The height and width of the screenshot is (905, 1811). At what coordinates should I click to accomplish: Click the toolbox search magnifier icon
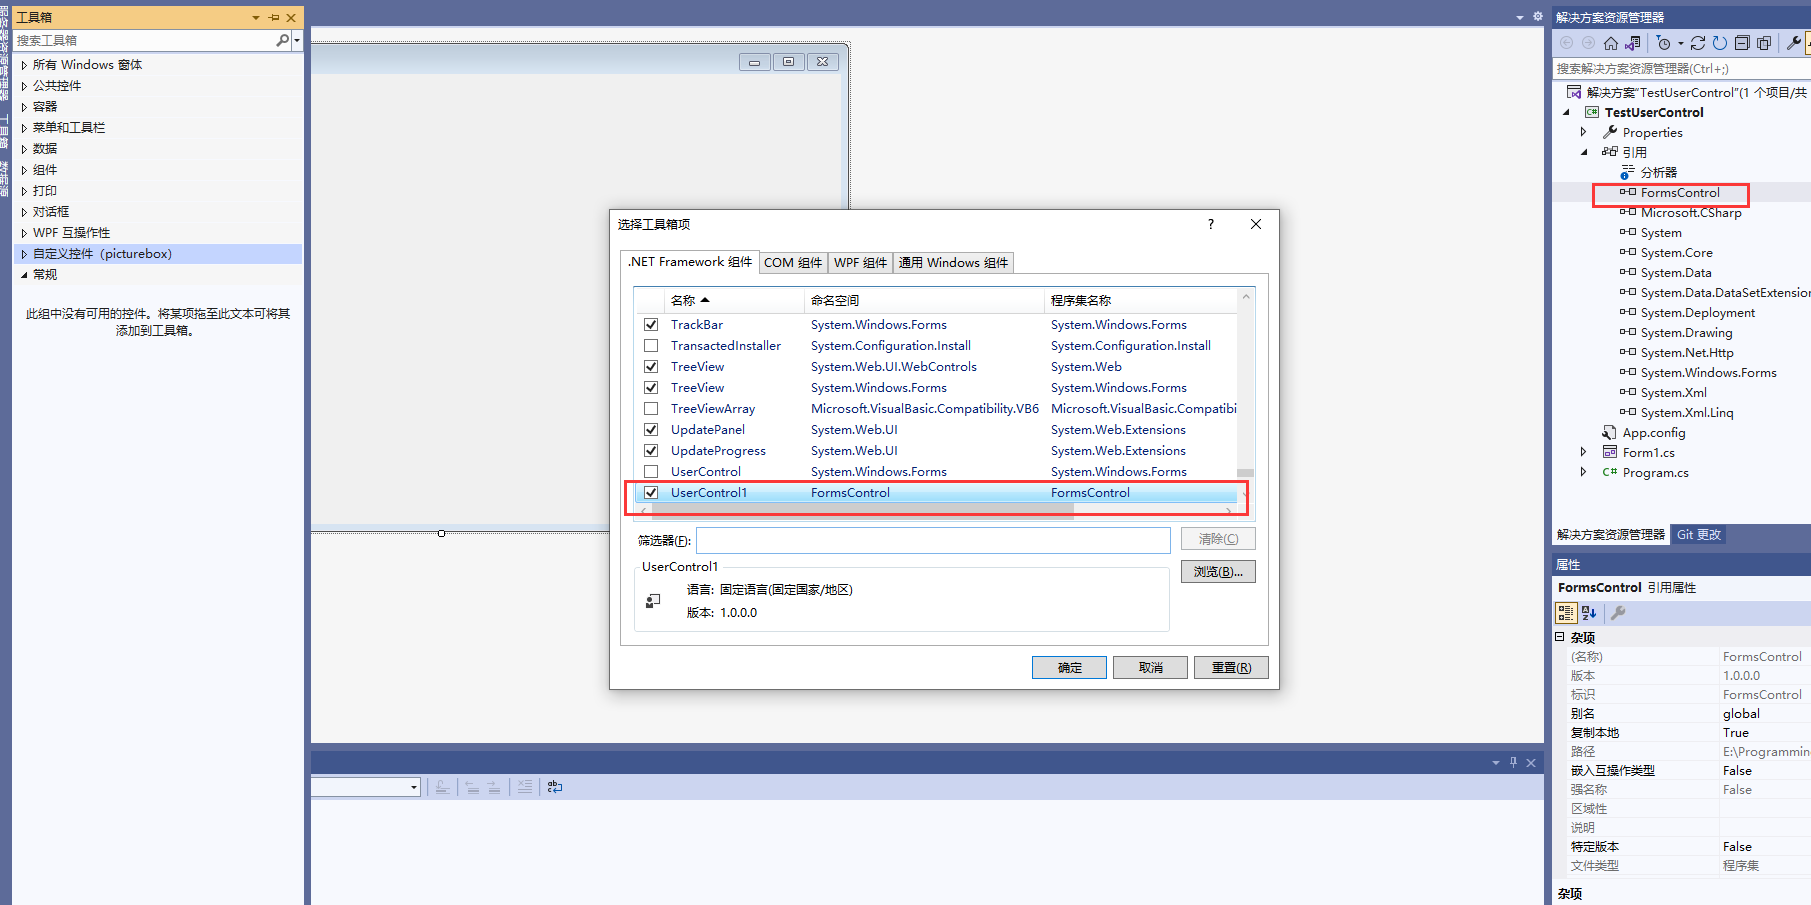point(281,40)
